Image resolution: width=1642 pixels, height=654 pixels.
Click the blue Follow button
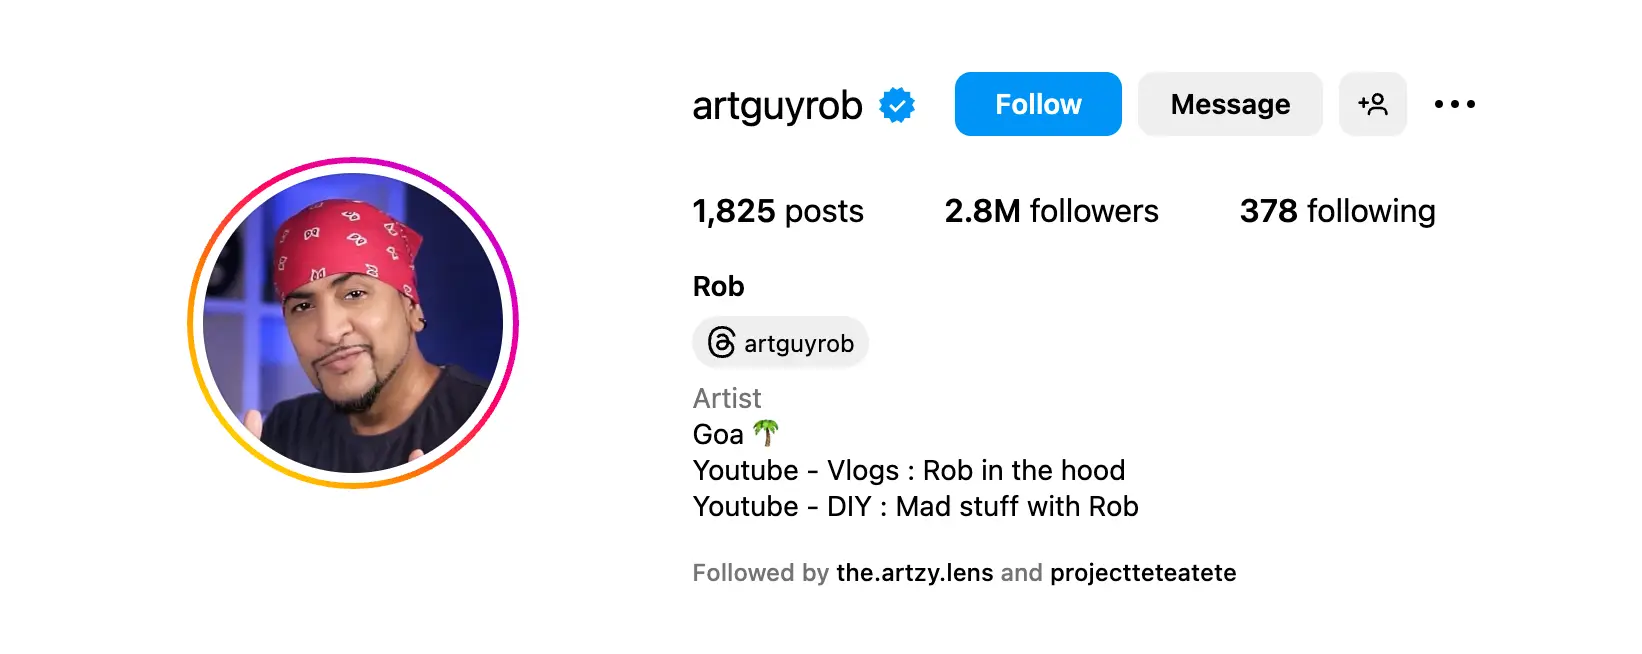point(1037,104)
